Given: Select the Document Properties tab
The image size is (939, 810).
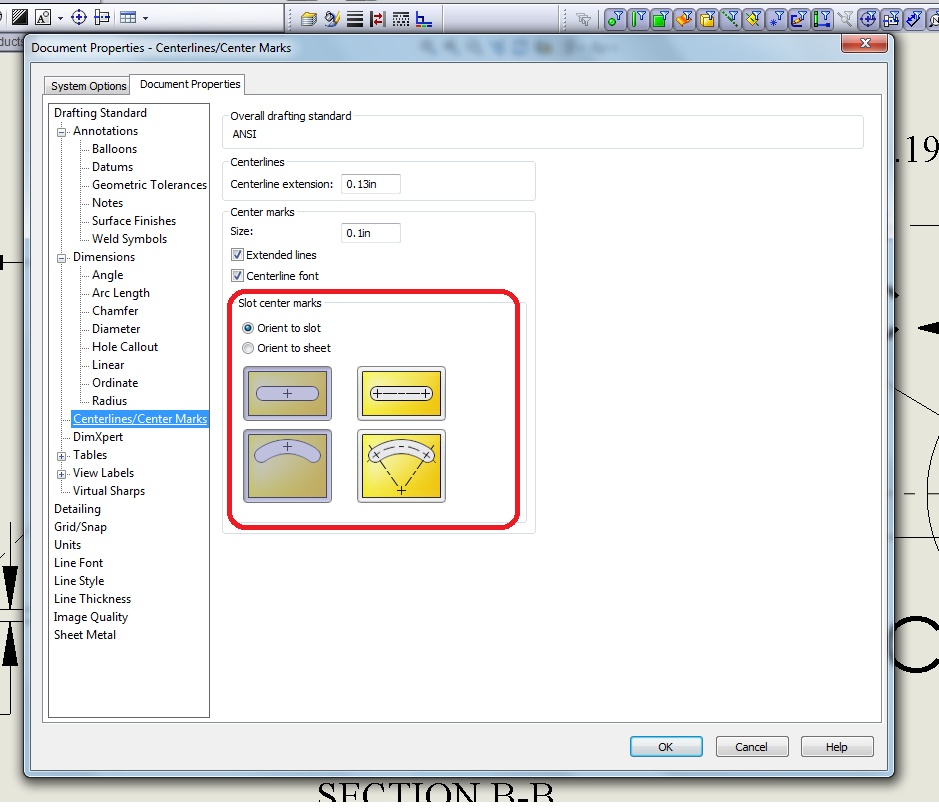Looking at the screenshot, I should coord(190,84).
